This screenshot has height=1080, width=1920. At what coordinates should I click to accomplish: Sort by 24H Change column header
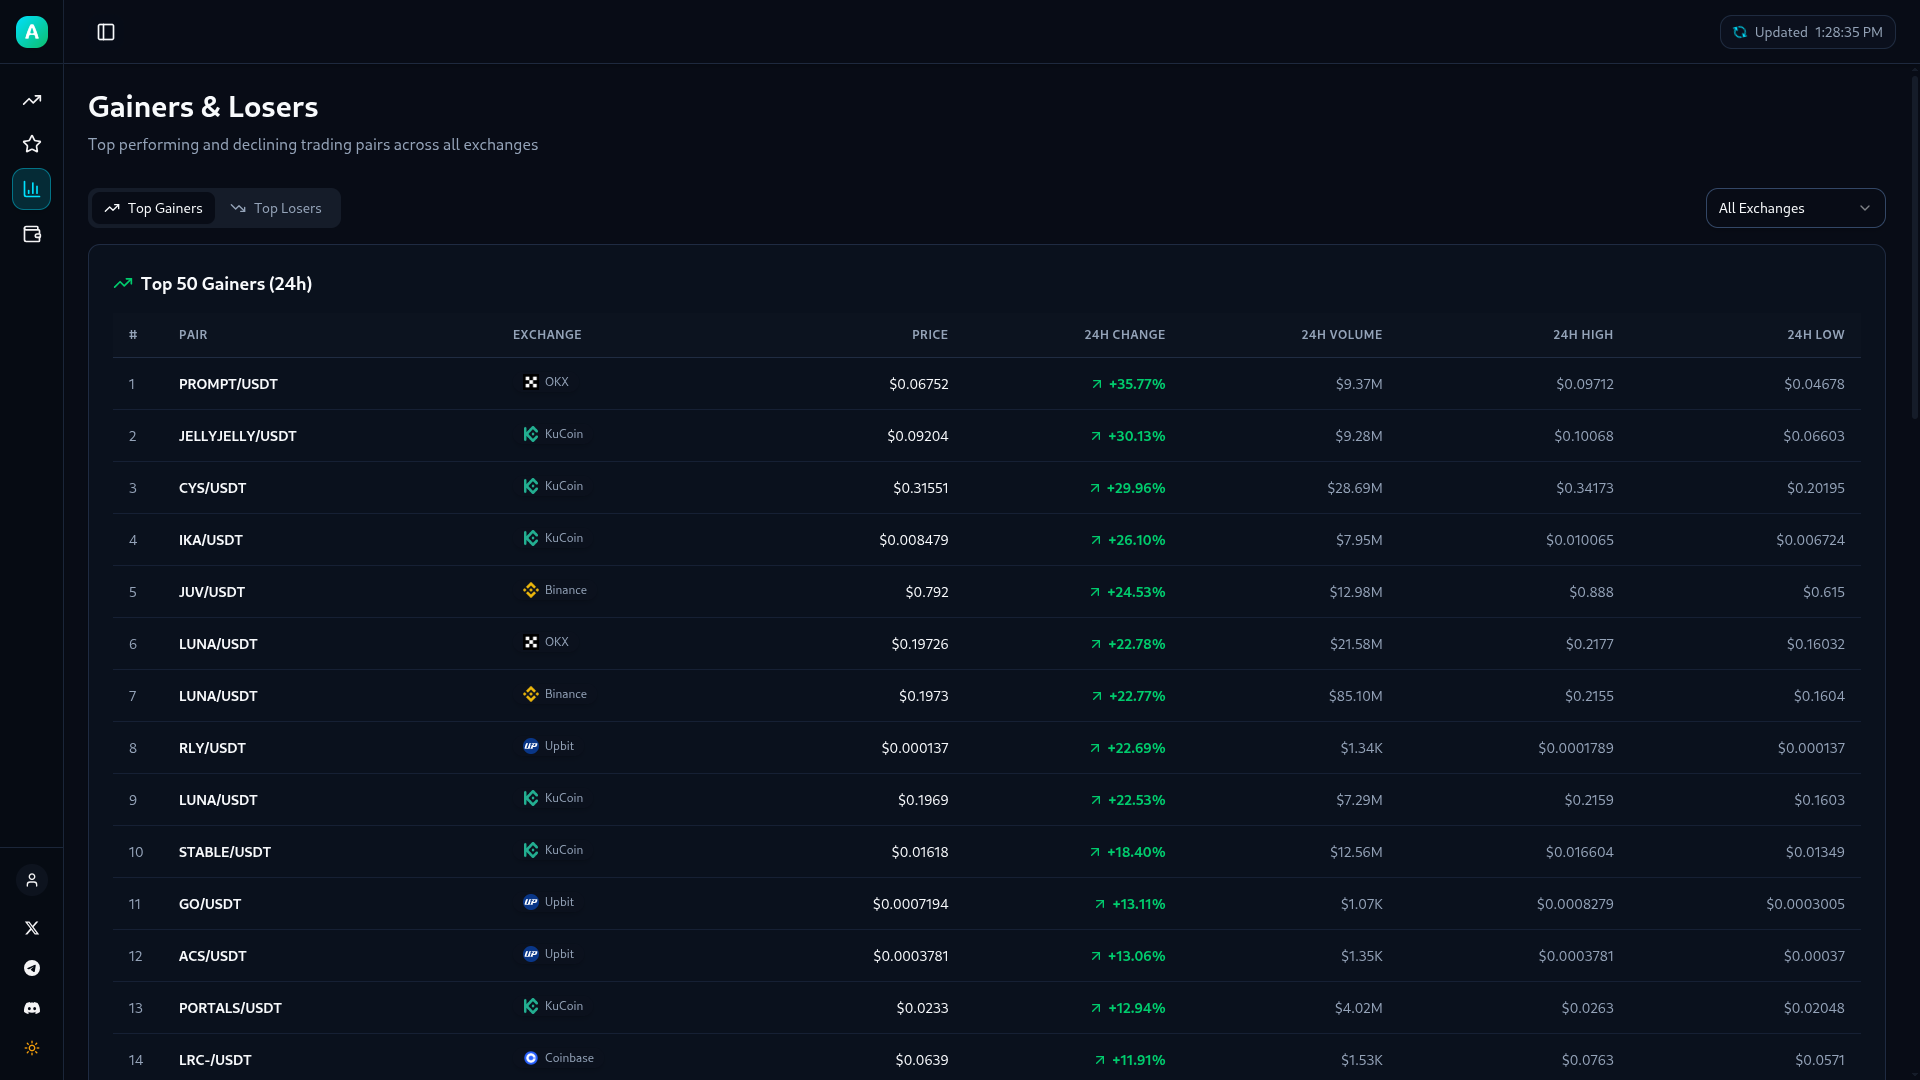pos(1124,335)
